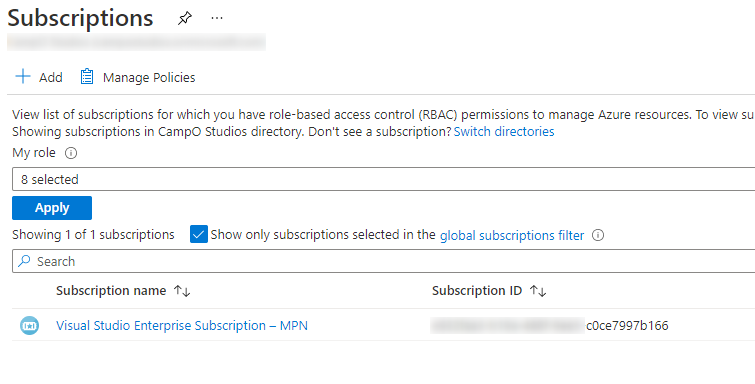This screenshot has height=384, width=755.
Task: Sort by Subscription name column arrows
Action: click(182, 291)
